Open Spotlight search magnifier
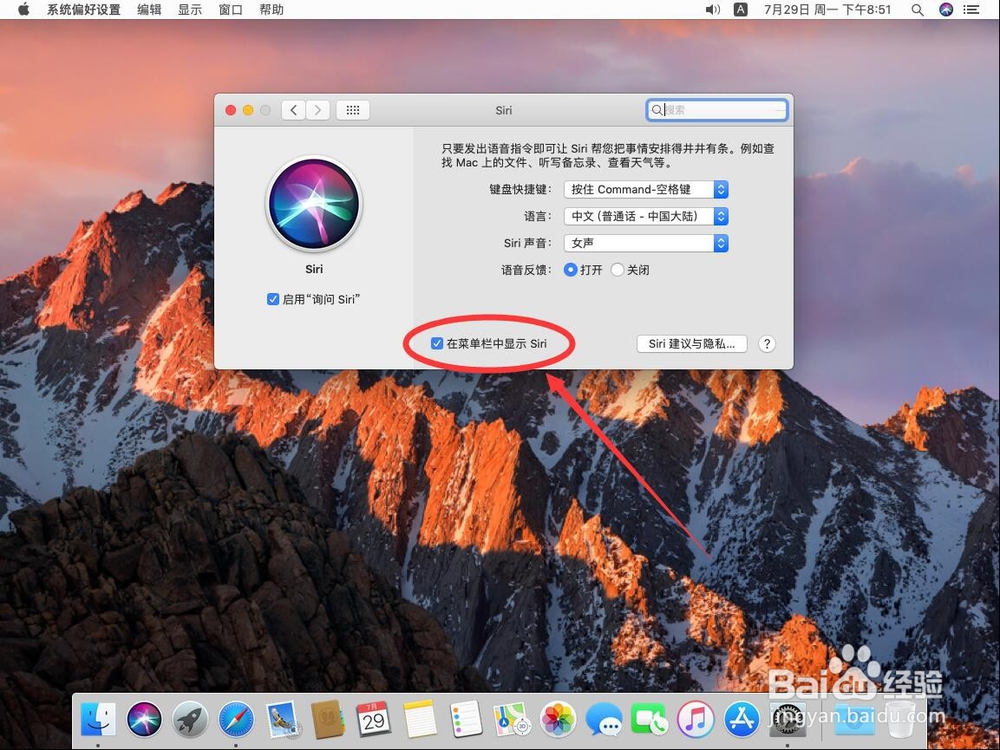This screenshot has height=750, width=1000. pyautogui.click(x=918, y=10)
